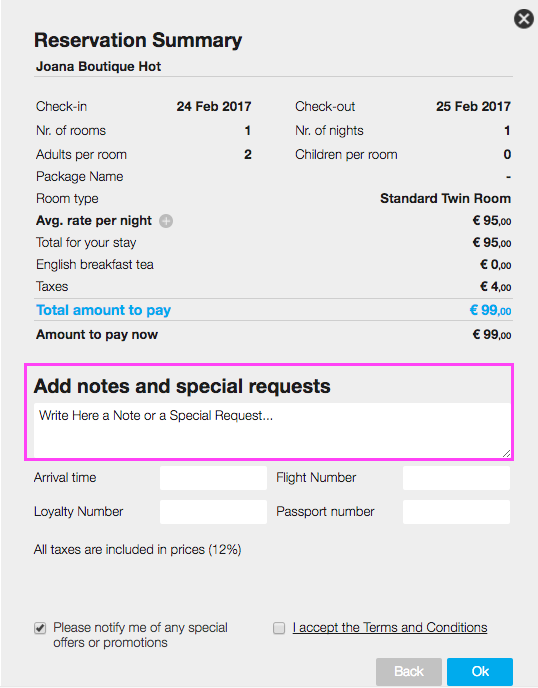Viewport: 538px width, 688px height.
Task: Click the blue € 99,00 total amount
Action: pos(490,310)
